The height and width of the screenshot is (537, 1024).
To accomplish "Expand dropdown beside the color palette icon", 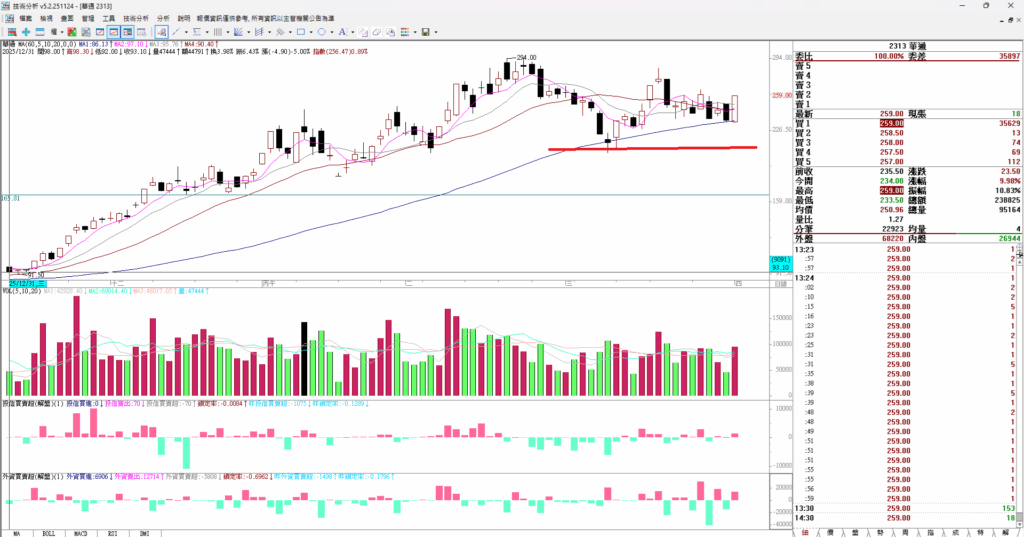I will (x=415, y=31).
